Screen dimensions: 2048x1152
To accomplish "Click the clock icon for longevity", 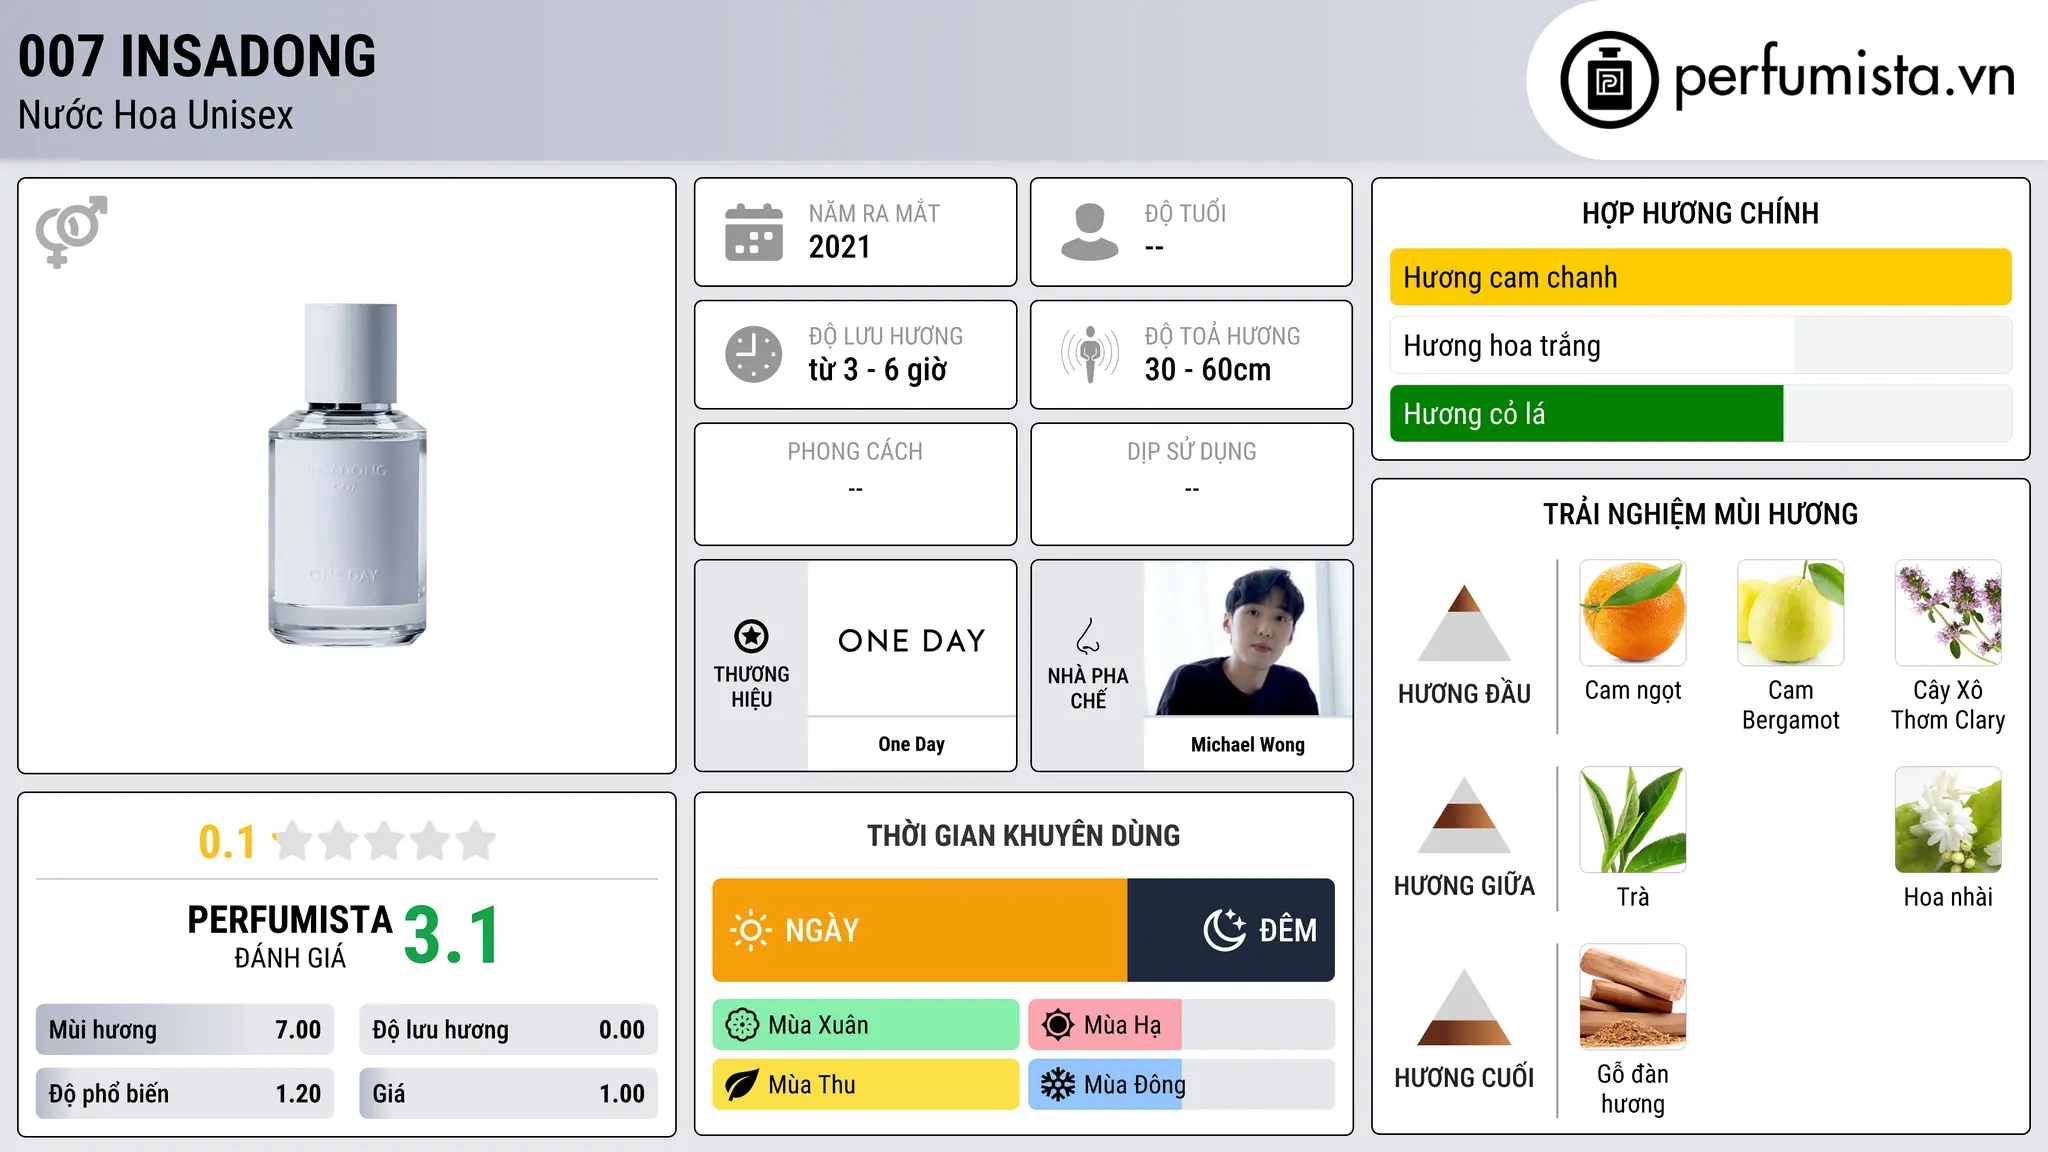I will [754, 354].
